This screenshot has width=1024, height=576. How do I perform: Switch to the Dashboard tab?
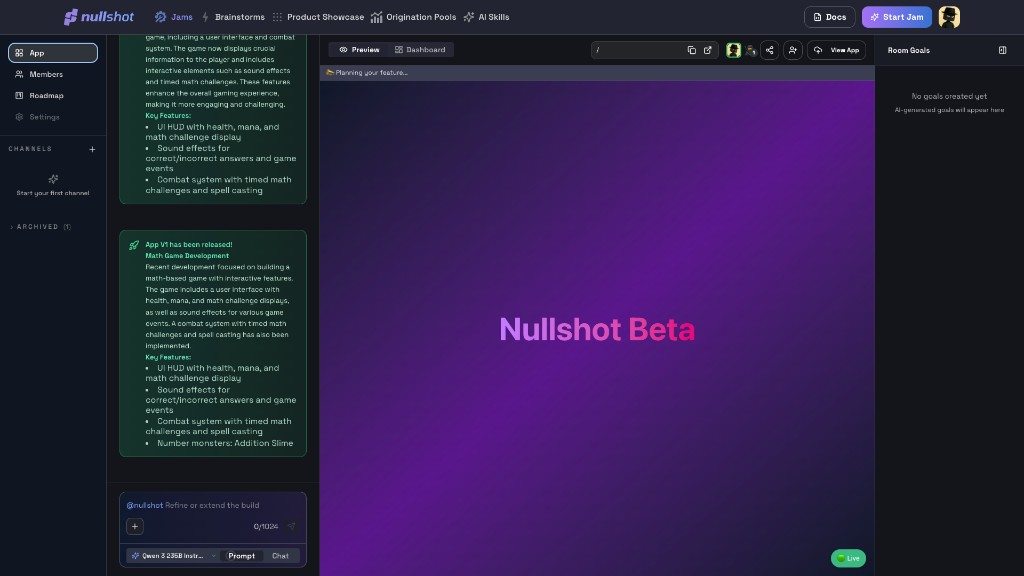click(420, 50)
